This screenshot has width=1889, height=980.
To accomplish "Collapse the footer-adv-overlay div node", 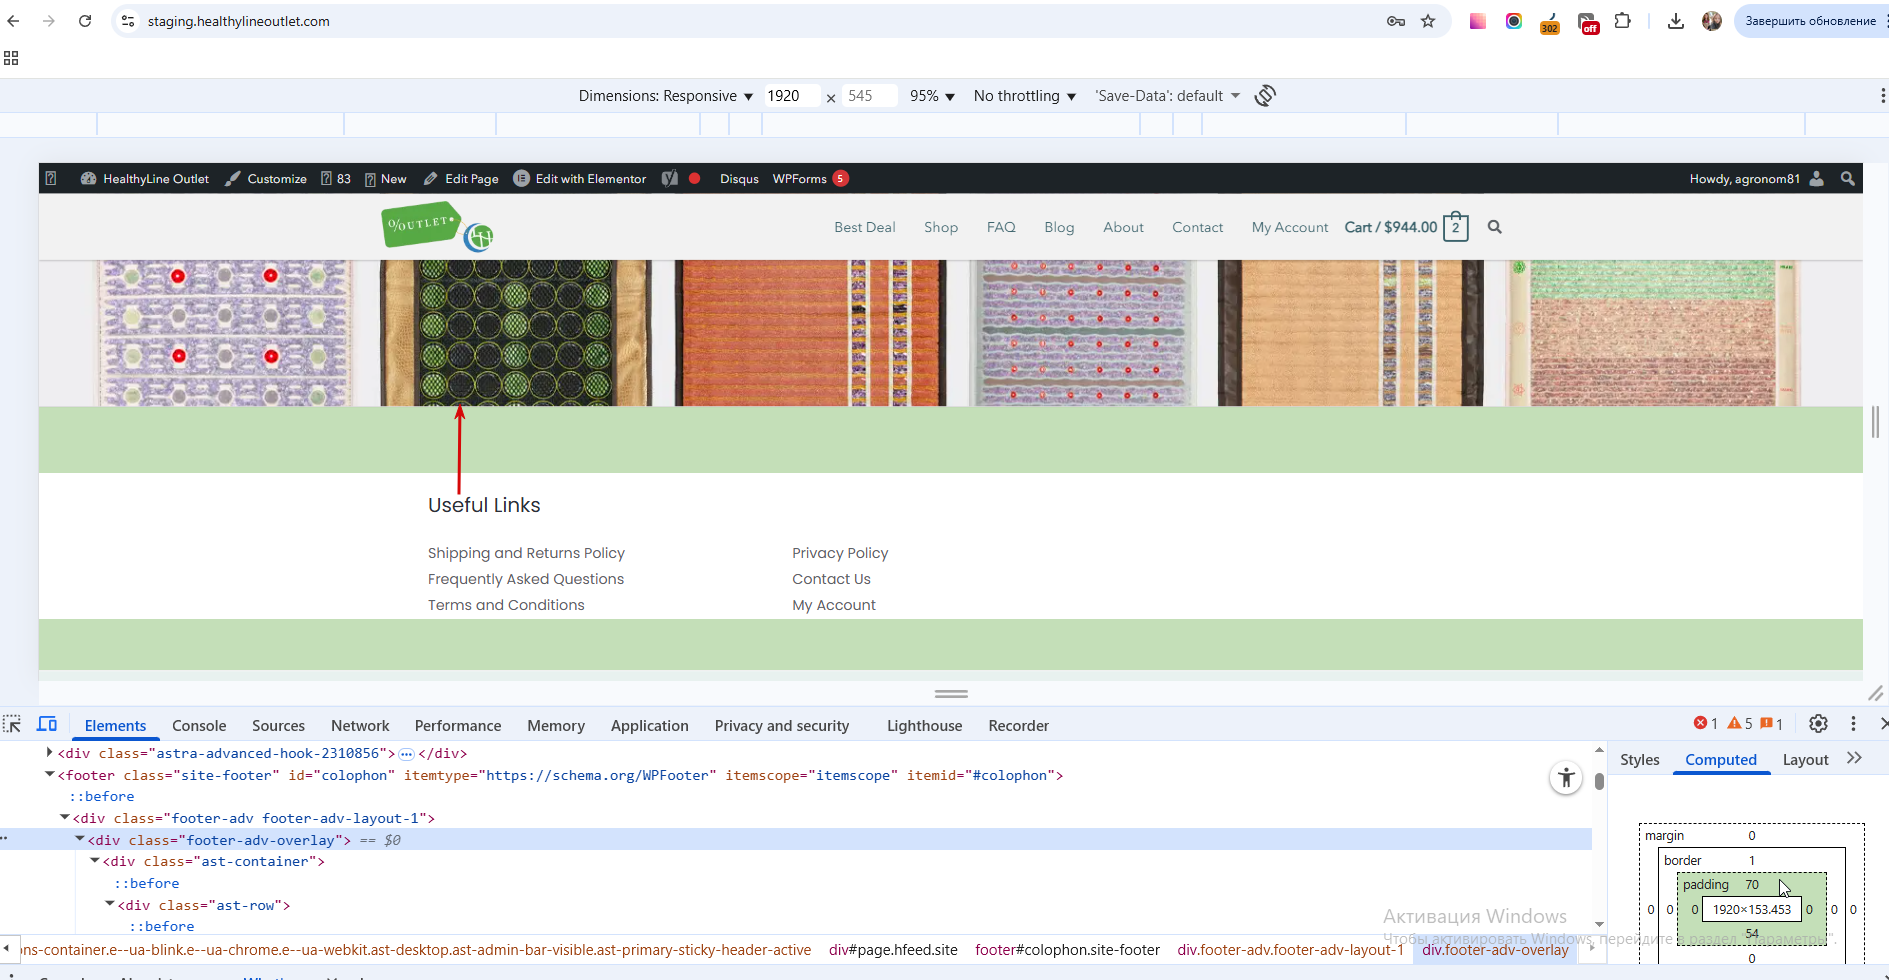I will pos(79,839).
